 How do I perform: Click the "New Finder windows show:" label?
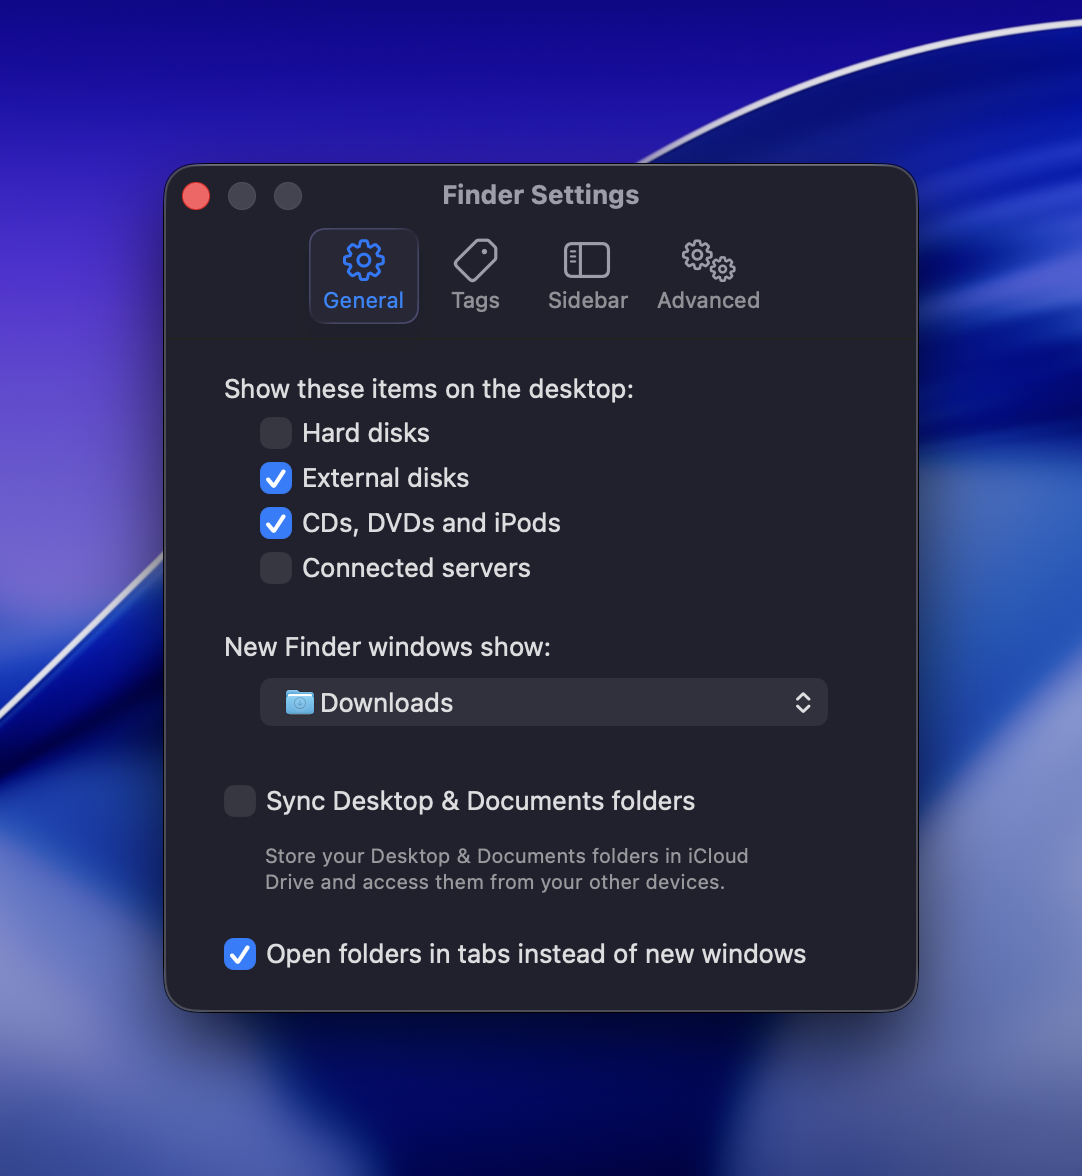[388, 647]
